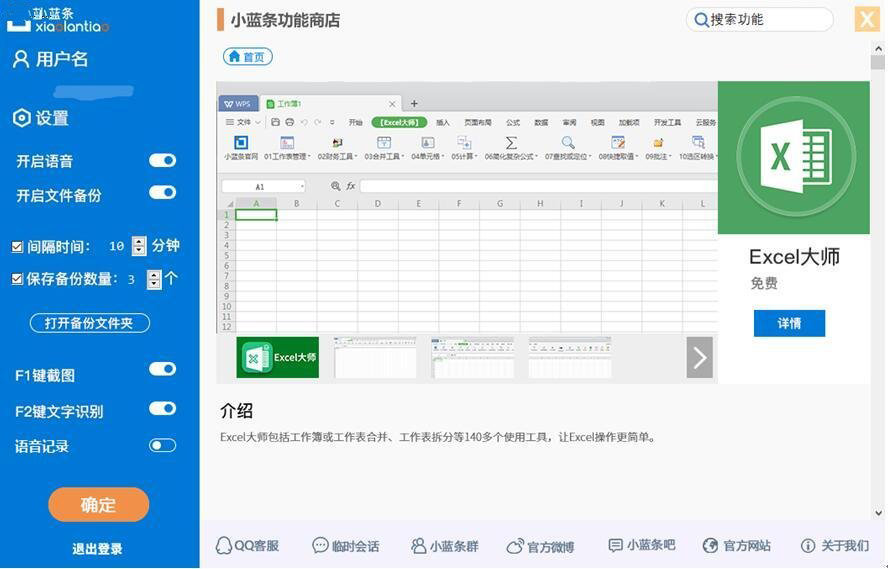Click the 用户名 user profile icon

click(x=21, y=59)
